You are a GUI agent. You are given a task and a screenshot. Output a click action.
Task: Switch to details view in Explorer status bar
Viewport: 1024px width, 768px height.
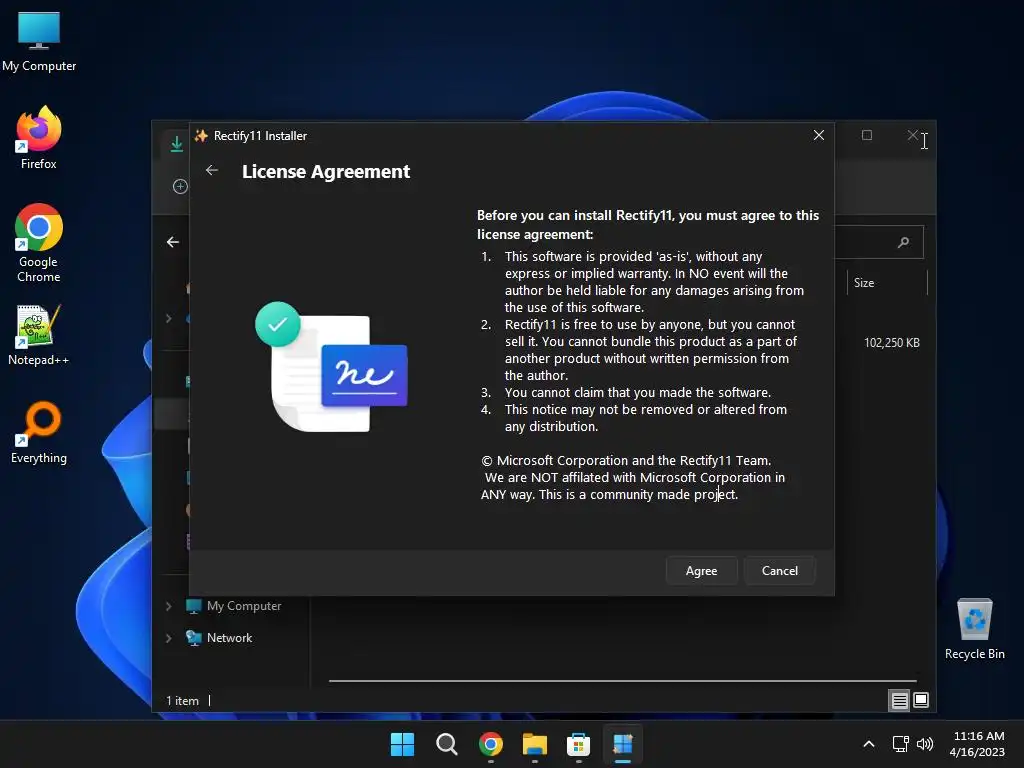899,701
